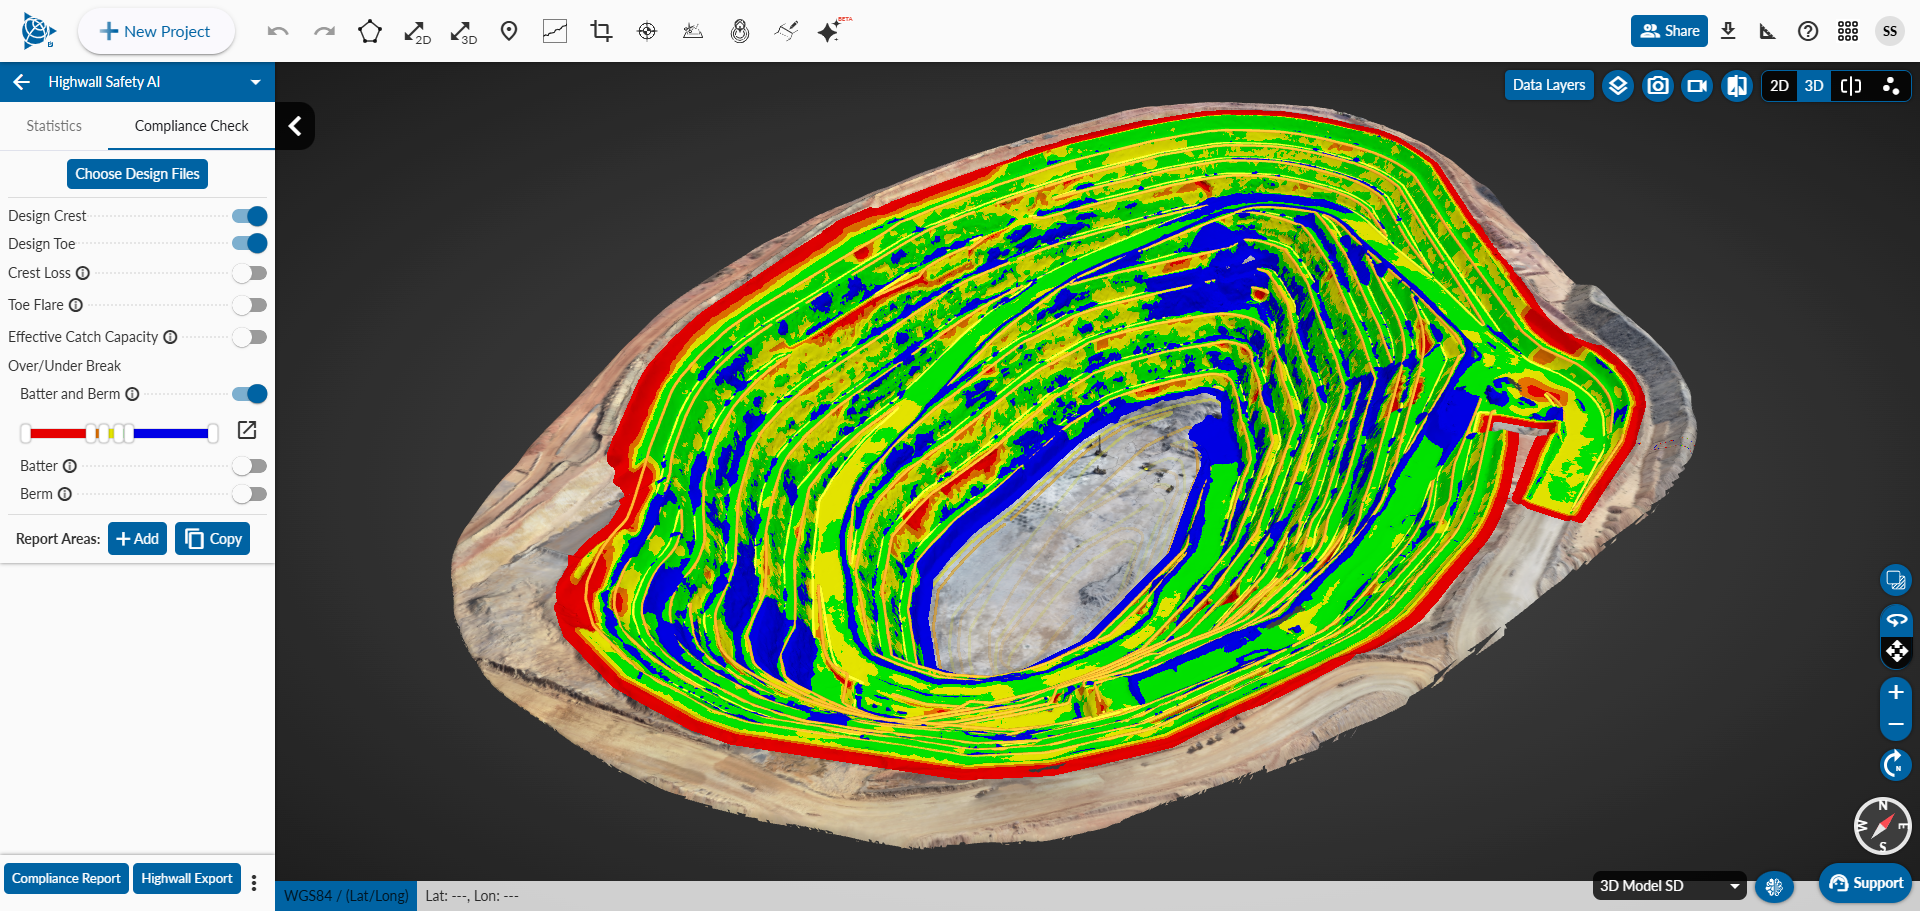Open the contour fingerprint tool
1920x911 pixels.
pos(740,32)
